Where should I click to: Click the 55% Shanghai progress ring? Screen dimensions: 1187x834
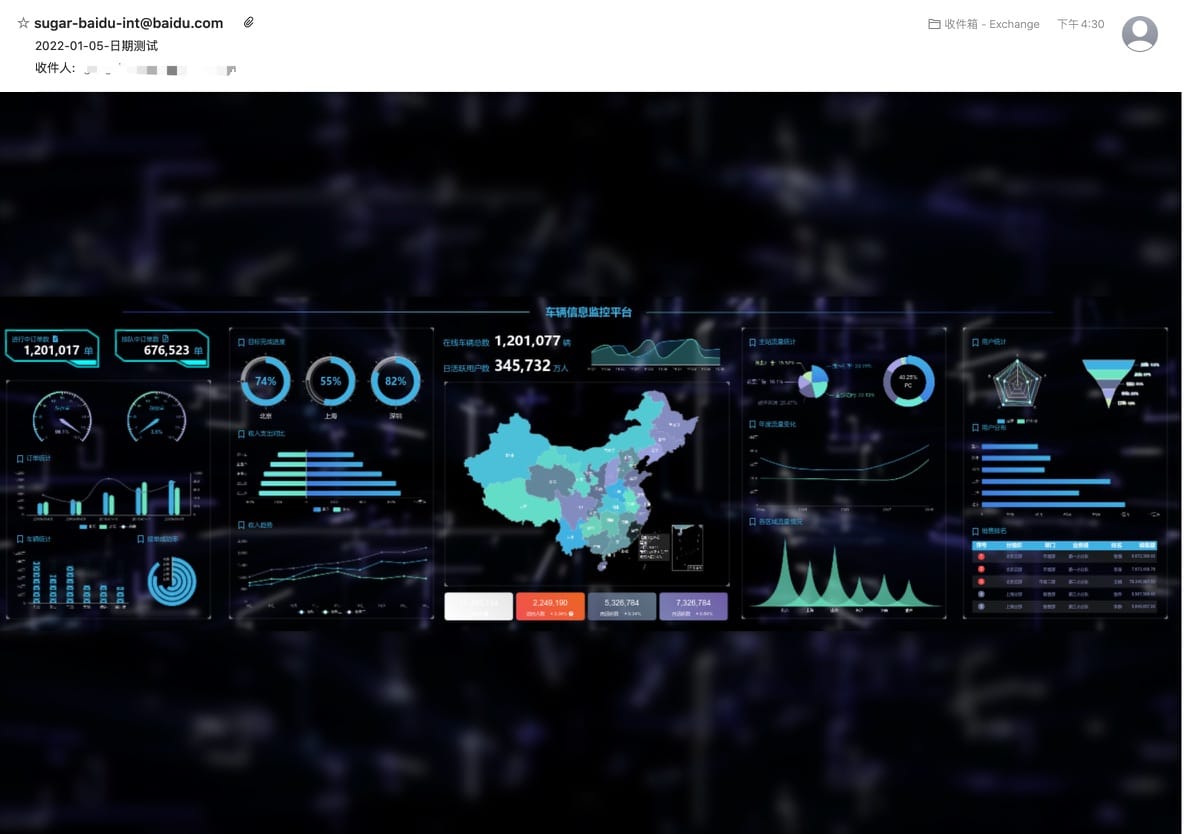(331, 381)
